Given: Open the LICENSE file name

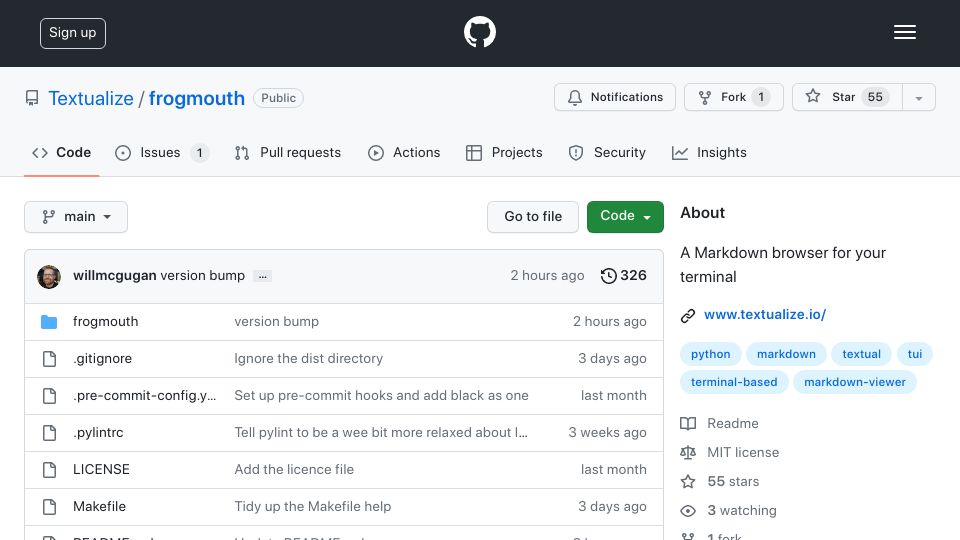Looking at the screenshot, I should (101, 470).
